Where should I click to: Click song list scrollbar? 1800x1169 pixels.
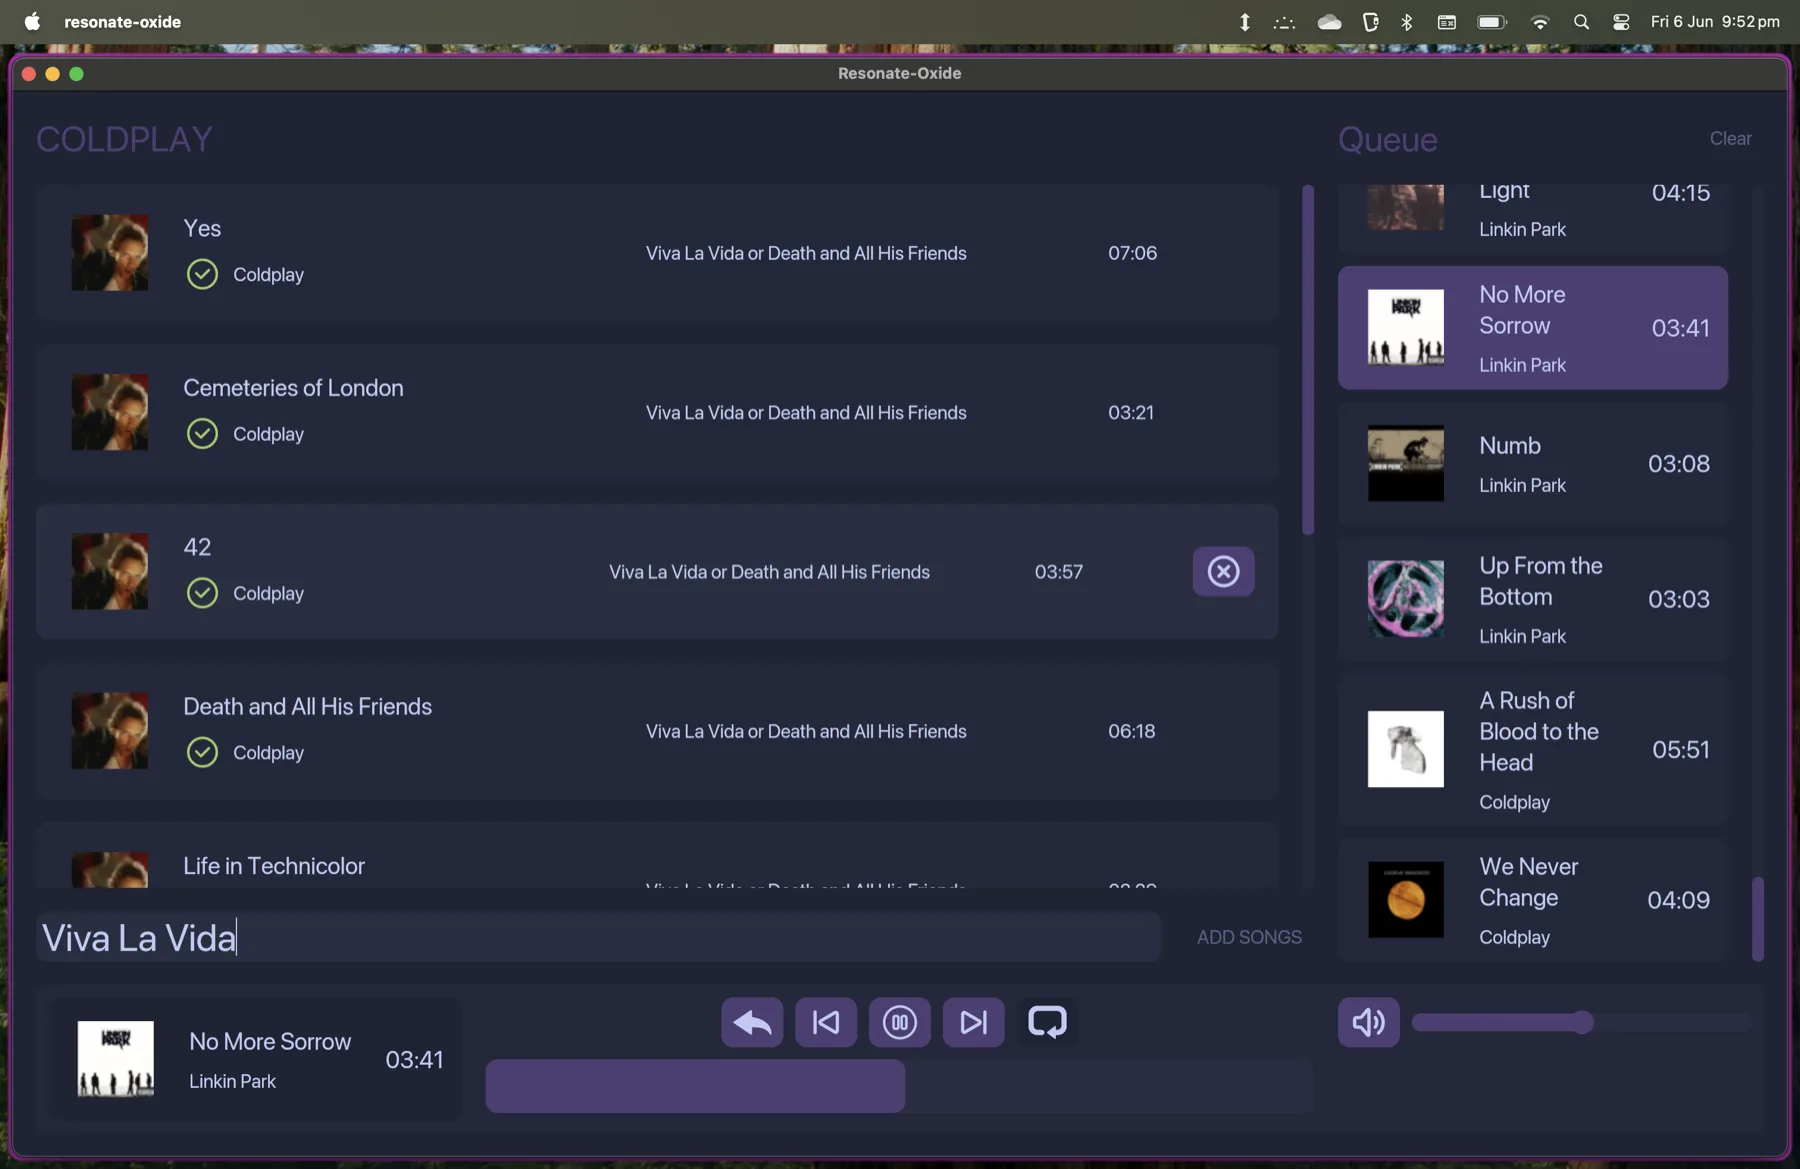point(1307,360)
